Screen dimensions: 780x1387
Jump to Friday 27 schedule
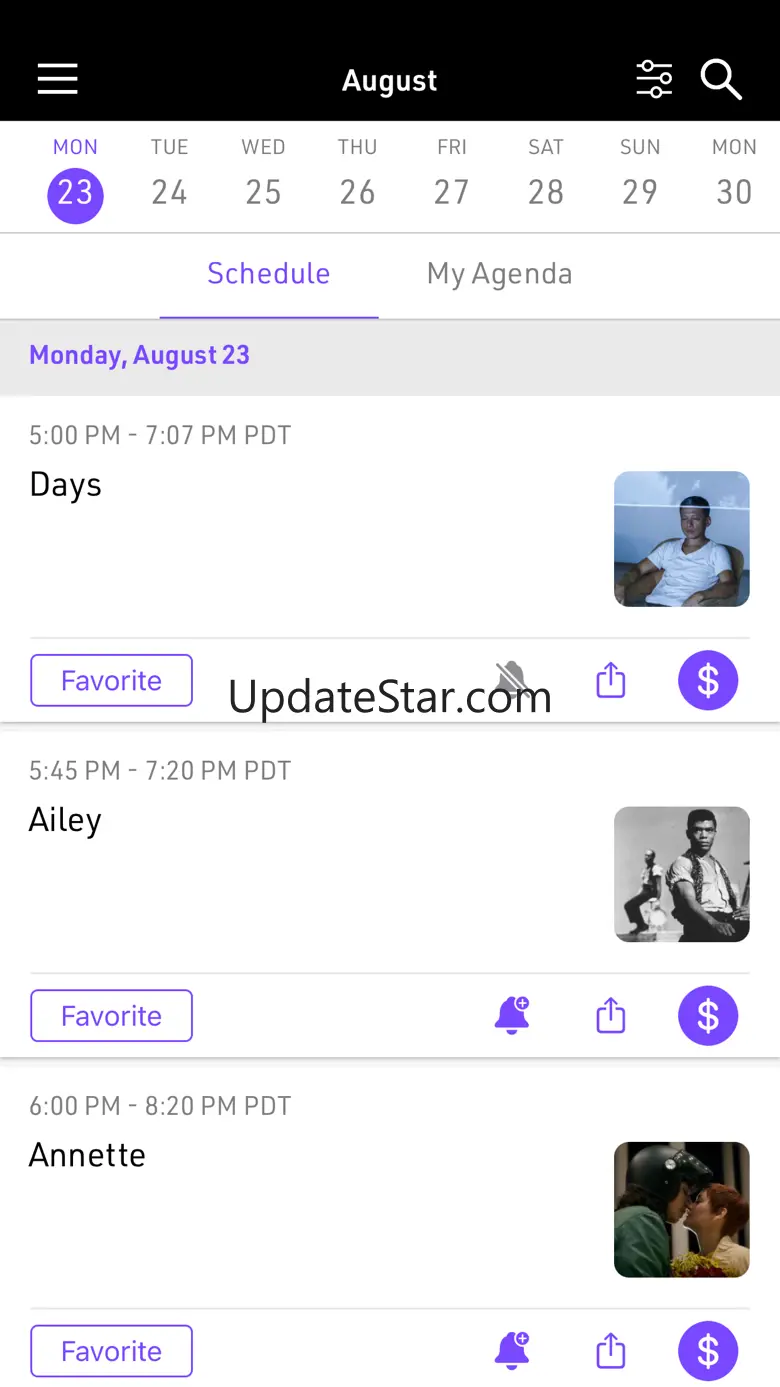[451, 178]
